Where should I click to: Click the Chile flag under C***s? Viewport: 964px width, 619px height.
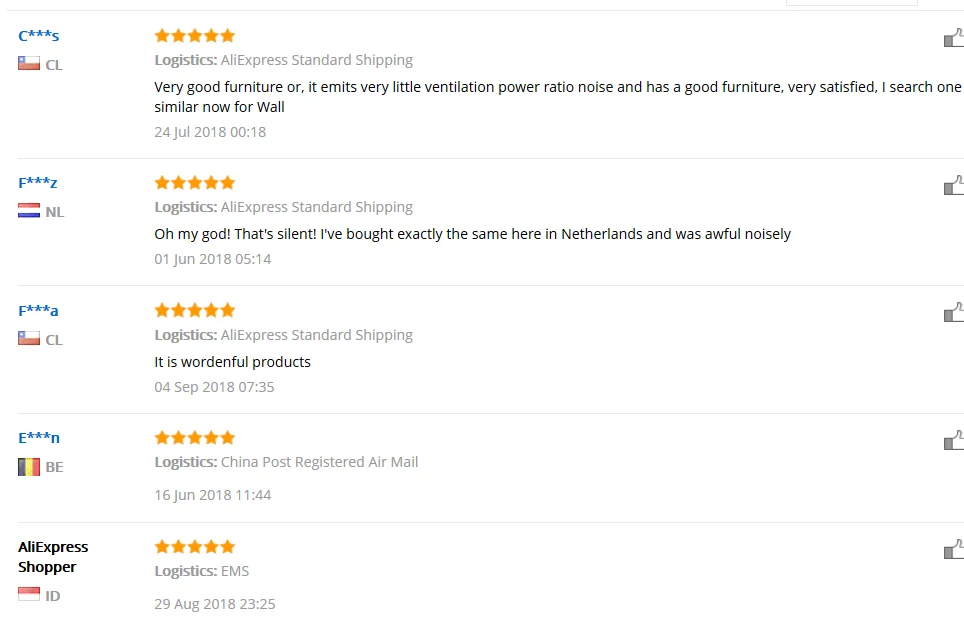pyautogui.click(x=29, y=64)
